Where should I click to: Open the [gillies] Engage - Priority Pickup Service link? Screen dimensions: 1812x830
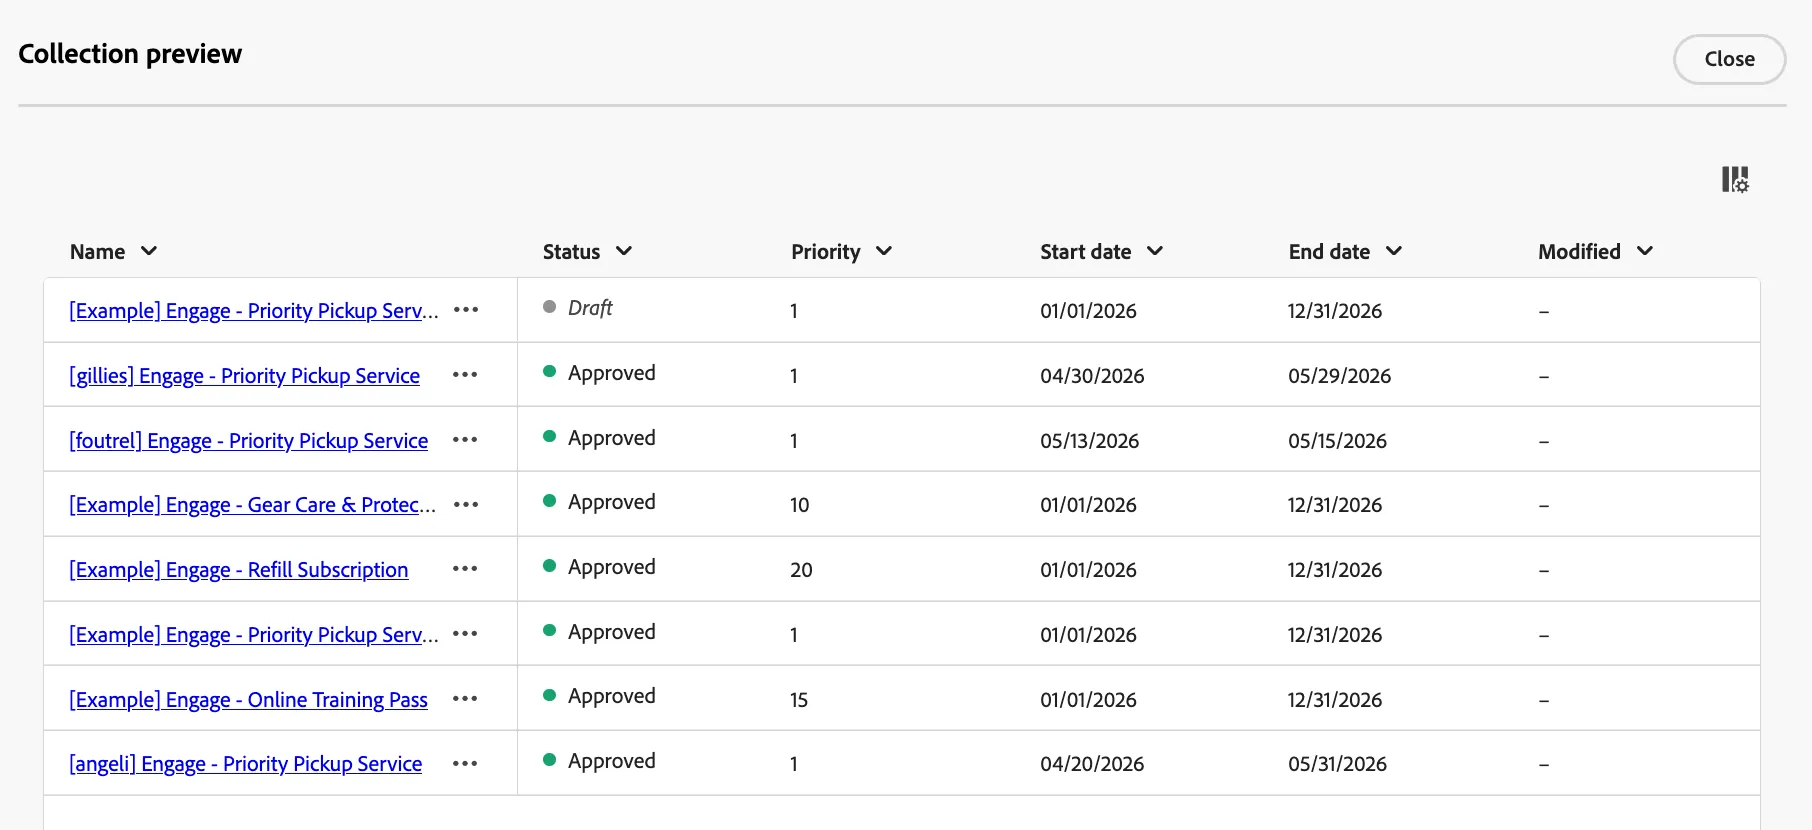pyautogui.click(x=244, y=376)
